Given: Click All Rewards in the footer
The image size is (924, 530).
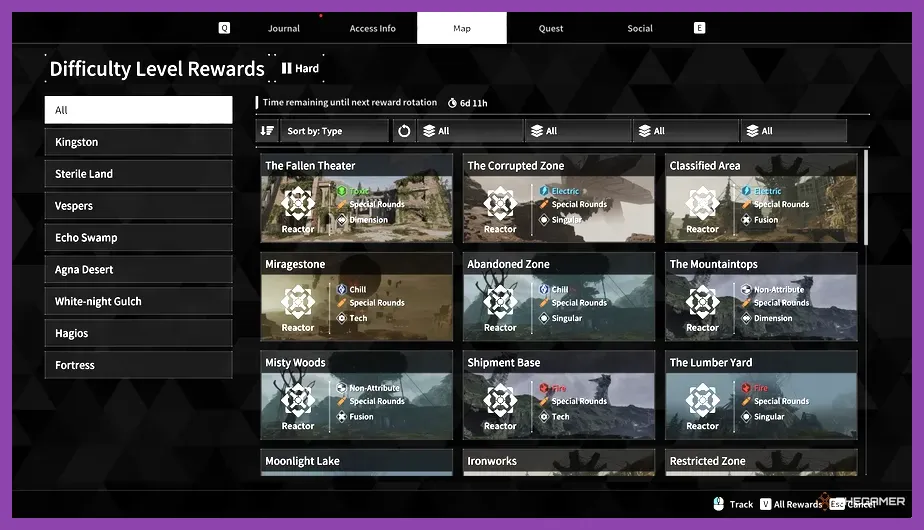Looking at the screenshot, I should click(x=791, y=504).
